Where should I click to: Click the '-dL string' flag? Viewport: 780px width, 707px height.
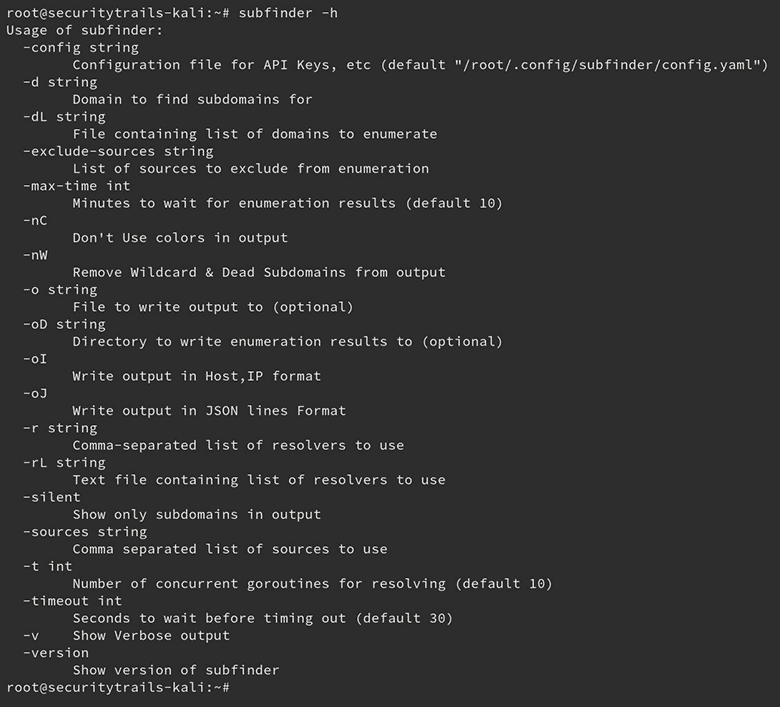pyautogui.click(x=64, y=117)
